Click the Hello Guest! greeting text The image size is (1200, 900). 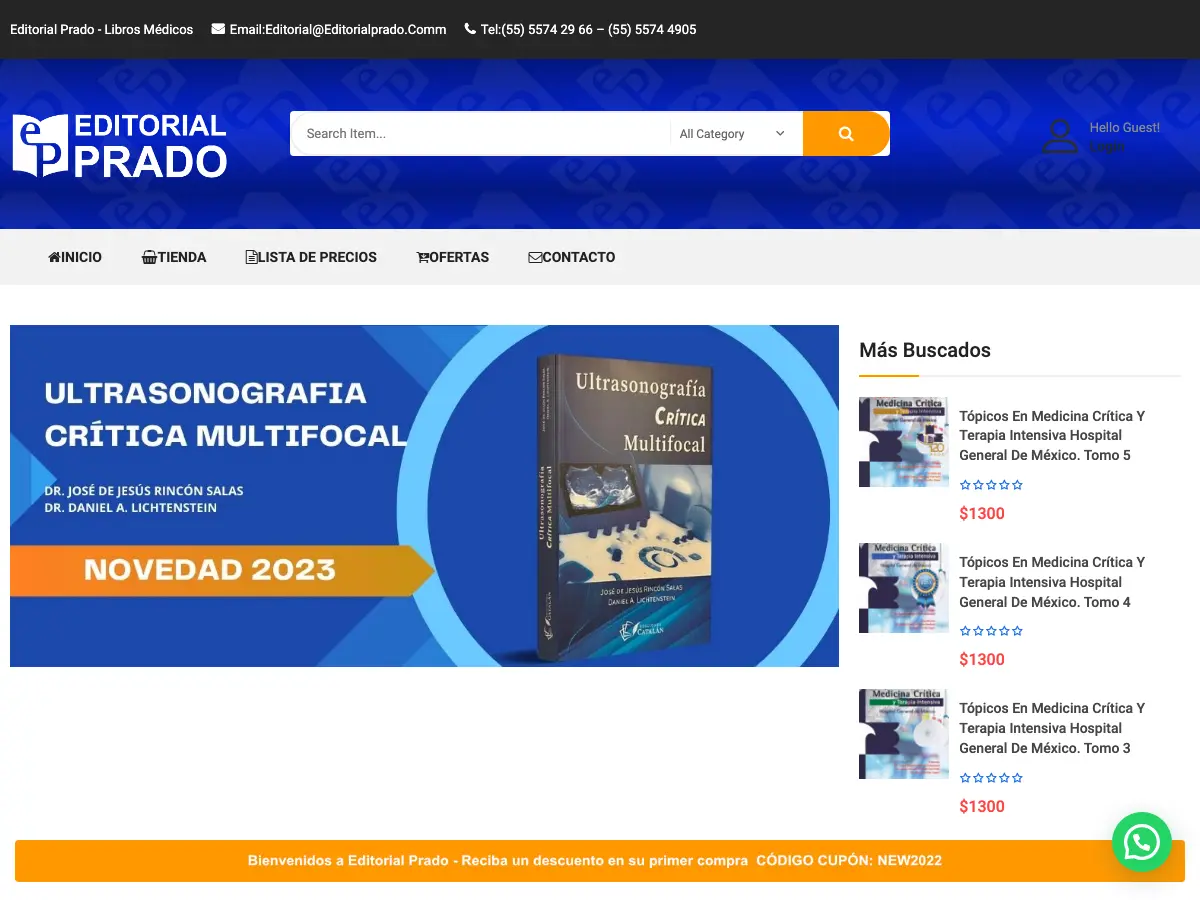[1125, 127]
